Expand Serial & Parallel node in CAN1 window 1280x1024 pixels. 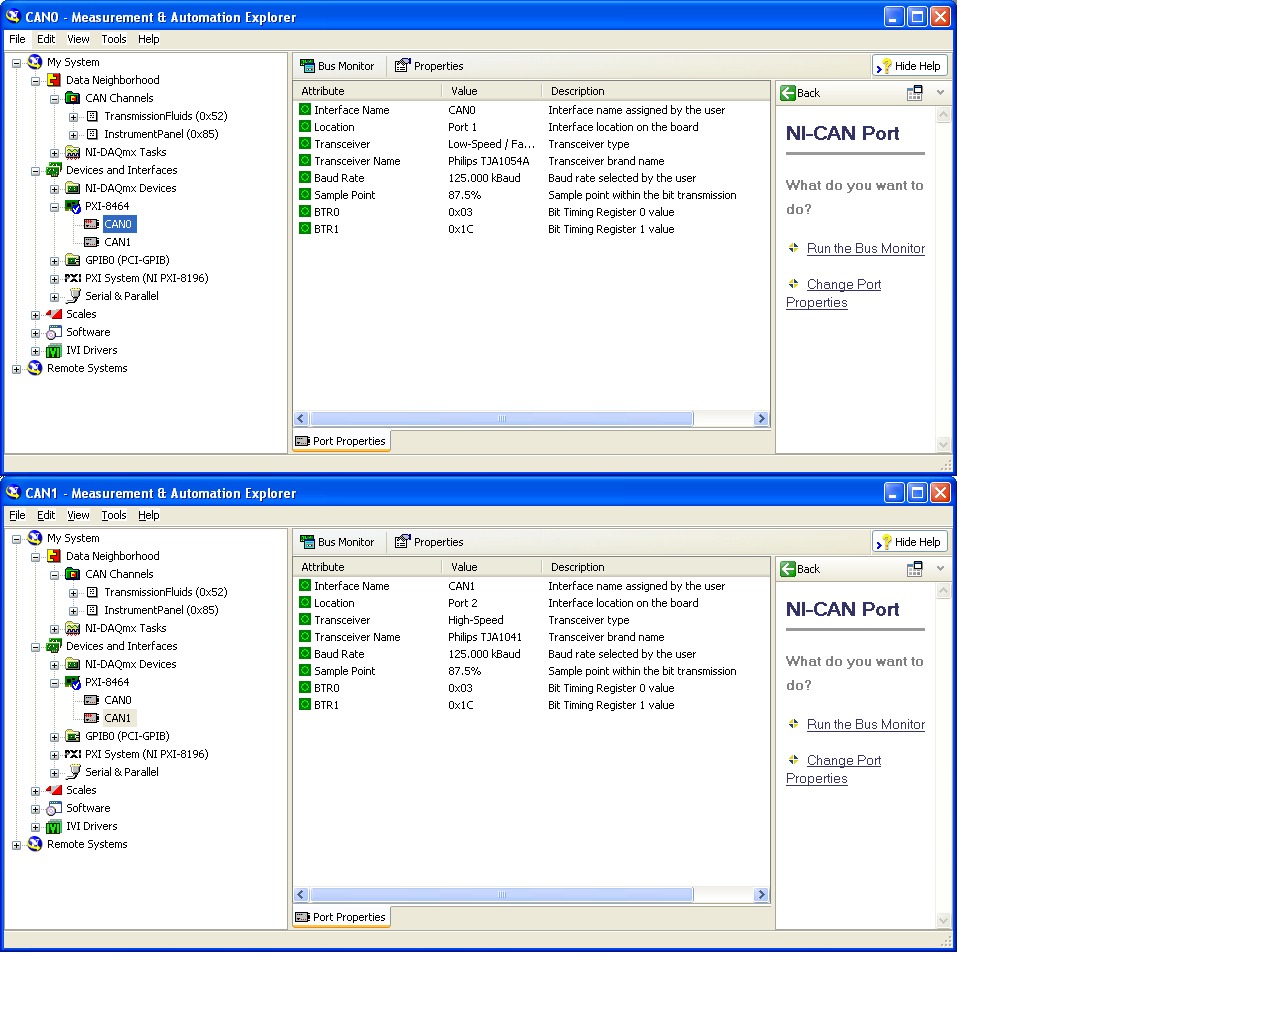click(54, 773)
